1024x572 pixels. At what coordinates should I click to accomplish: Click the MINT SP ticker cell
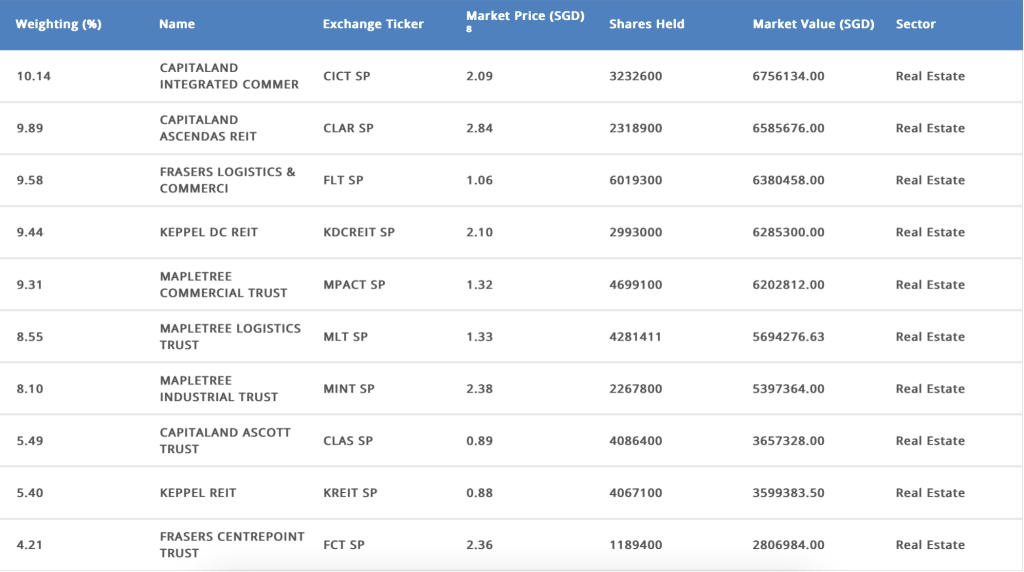[348, 389]
